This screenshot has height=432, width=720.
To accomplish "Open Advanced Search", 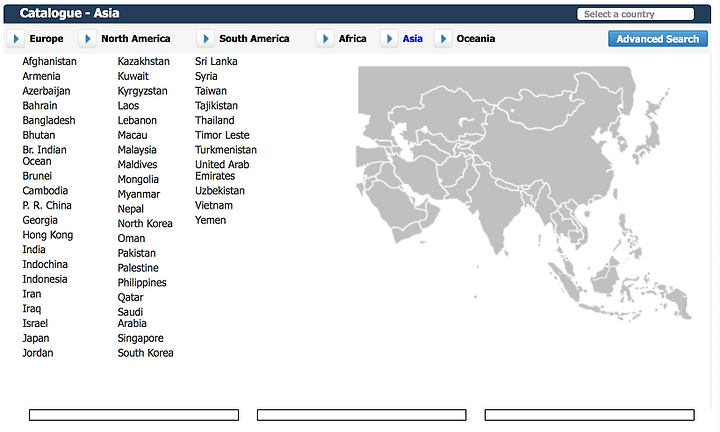I will [x=658, y=39].
